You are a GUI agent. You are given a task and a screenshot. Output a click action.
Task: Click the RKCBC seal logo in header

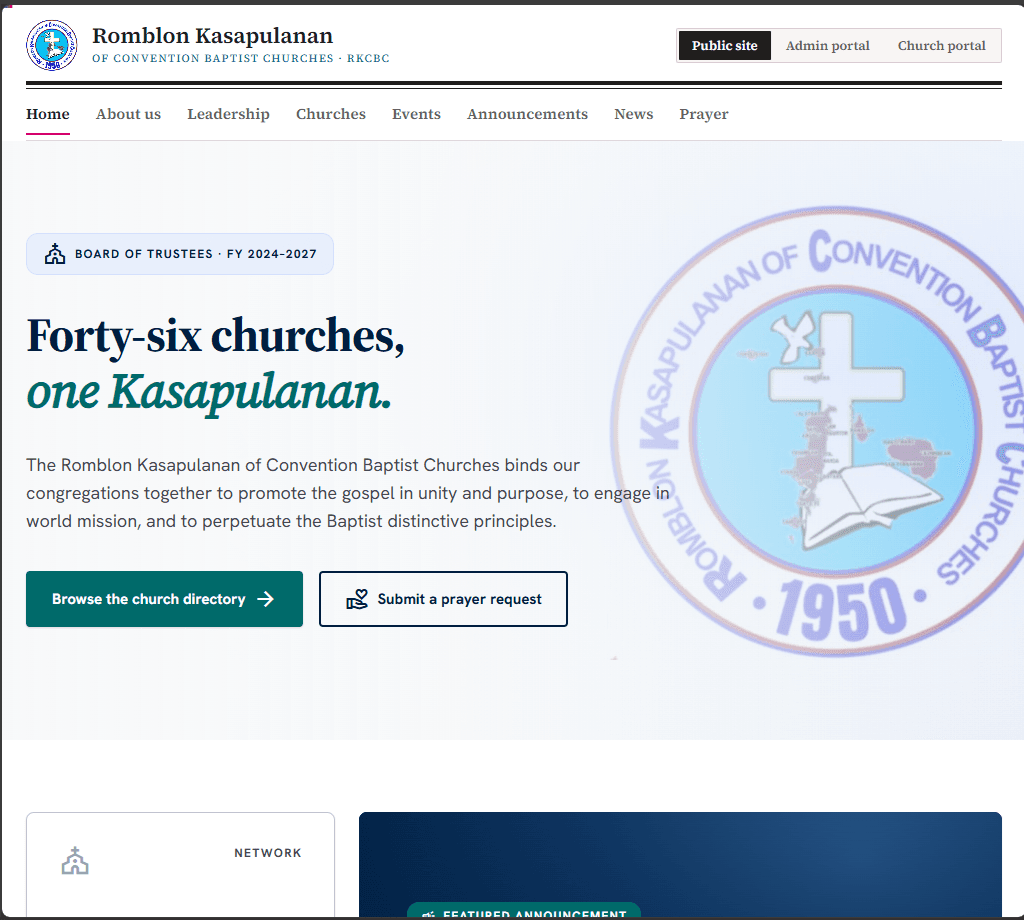click(x=52, y=45)
